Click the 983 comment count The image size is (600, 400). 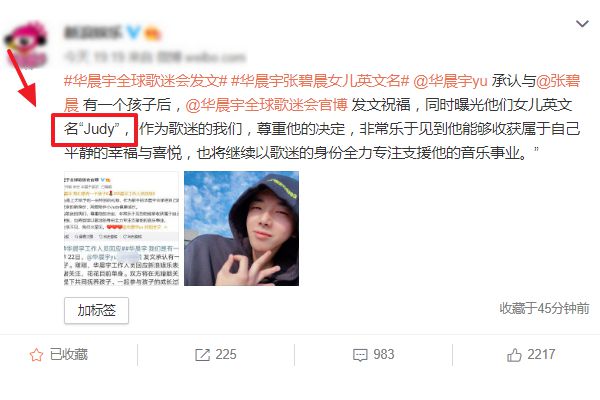pos(384,354)
